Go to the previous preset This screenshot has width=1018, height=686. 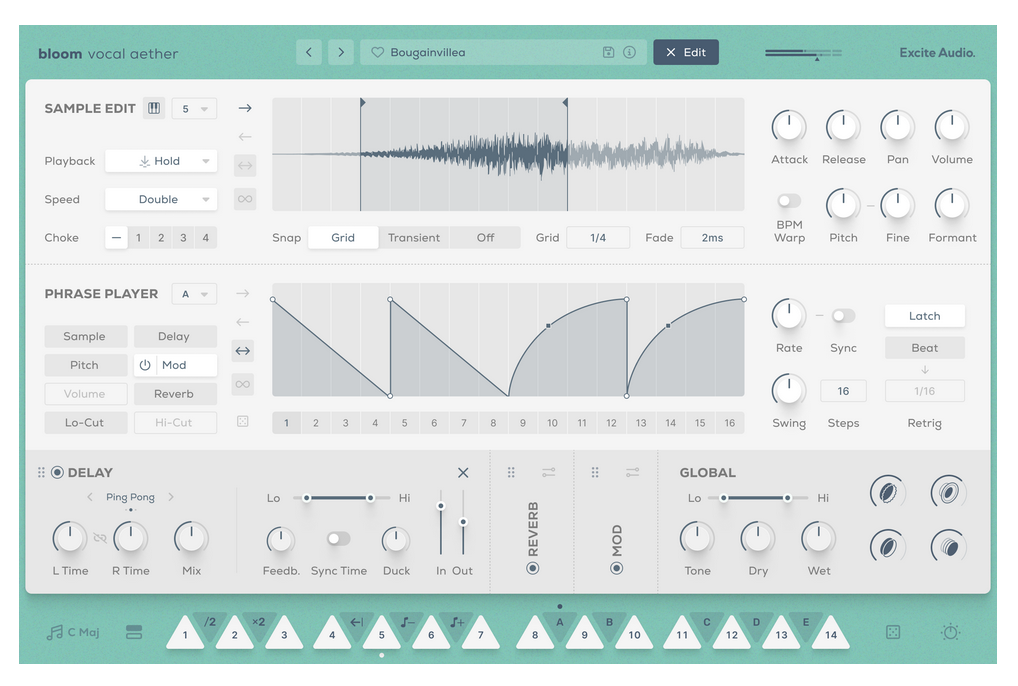click(x=309, y=53)
